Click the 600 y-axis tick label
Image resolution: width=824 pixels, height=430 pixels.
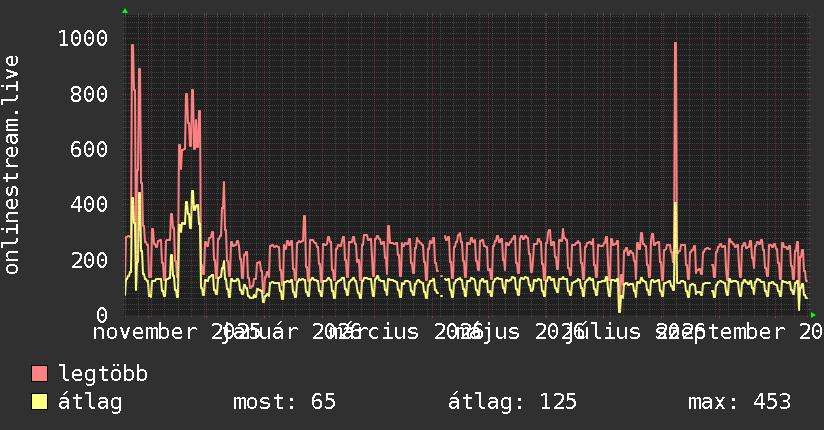click(89, 149)
